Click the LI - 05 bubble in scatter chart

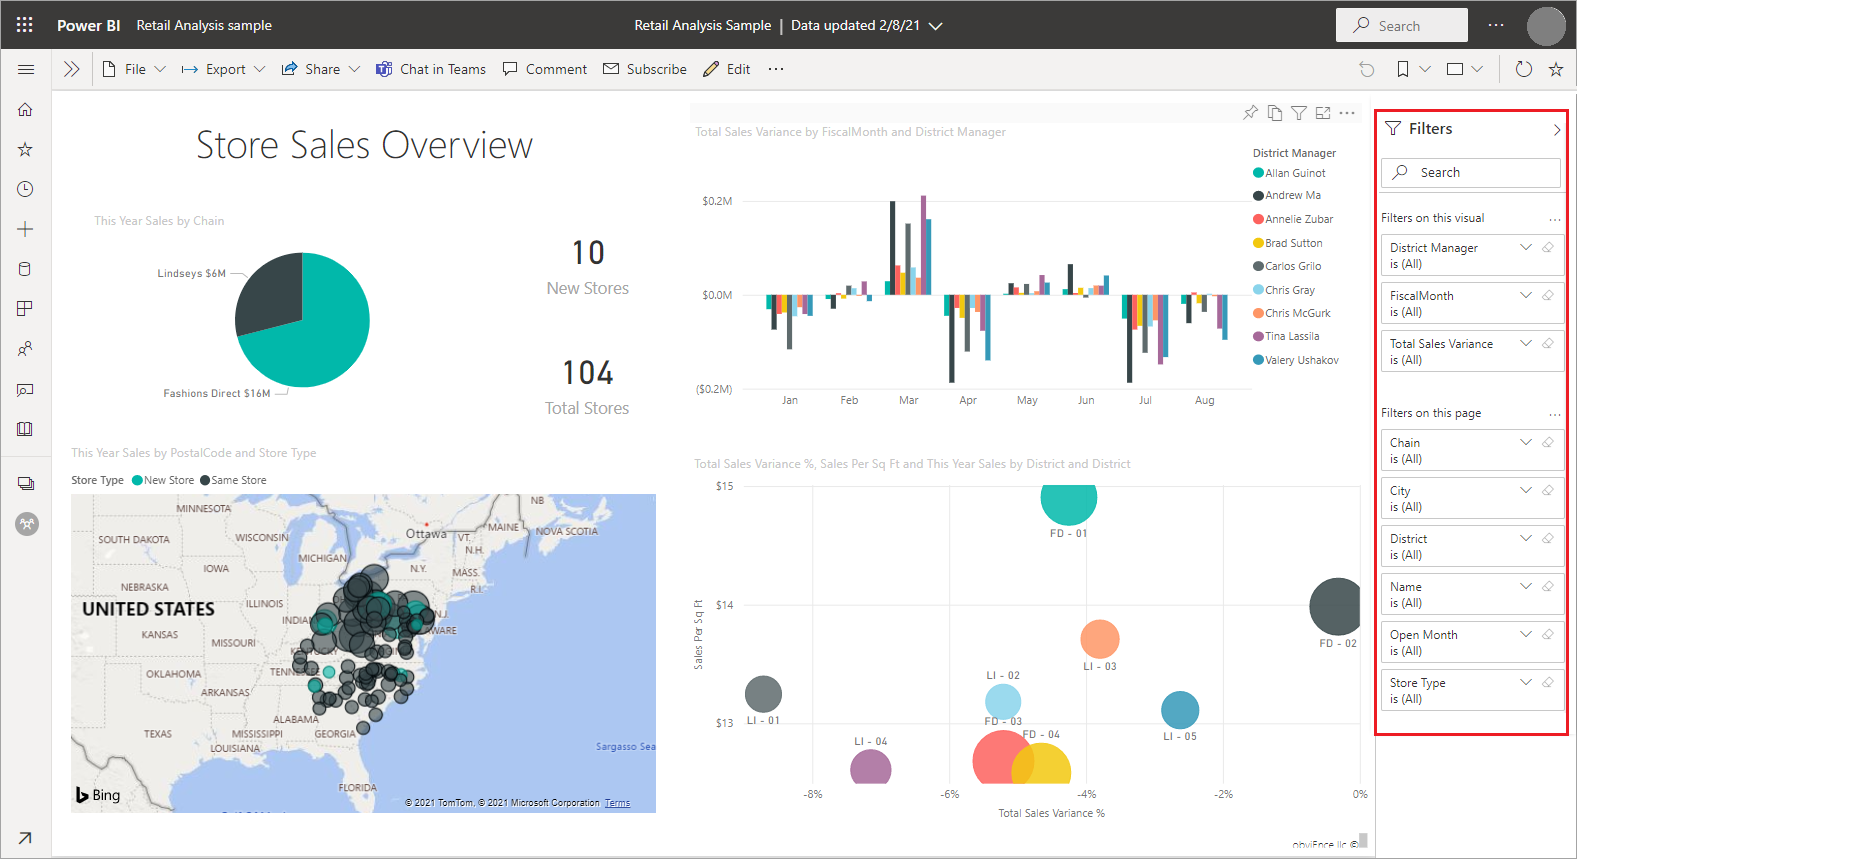tap(1180, 710)
